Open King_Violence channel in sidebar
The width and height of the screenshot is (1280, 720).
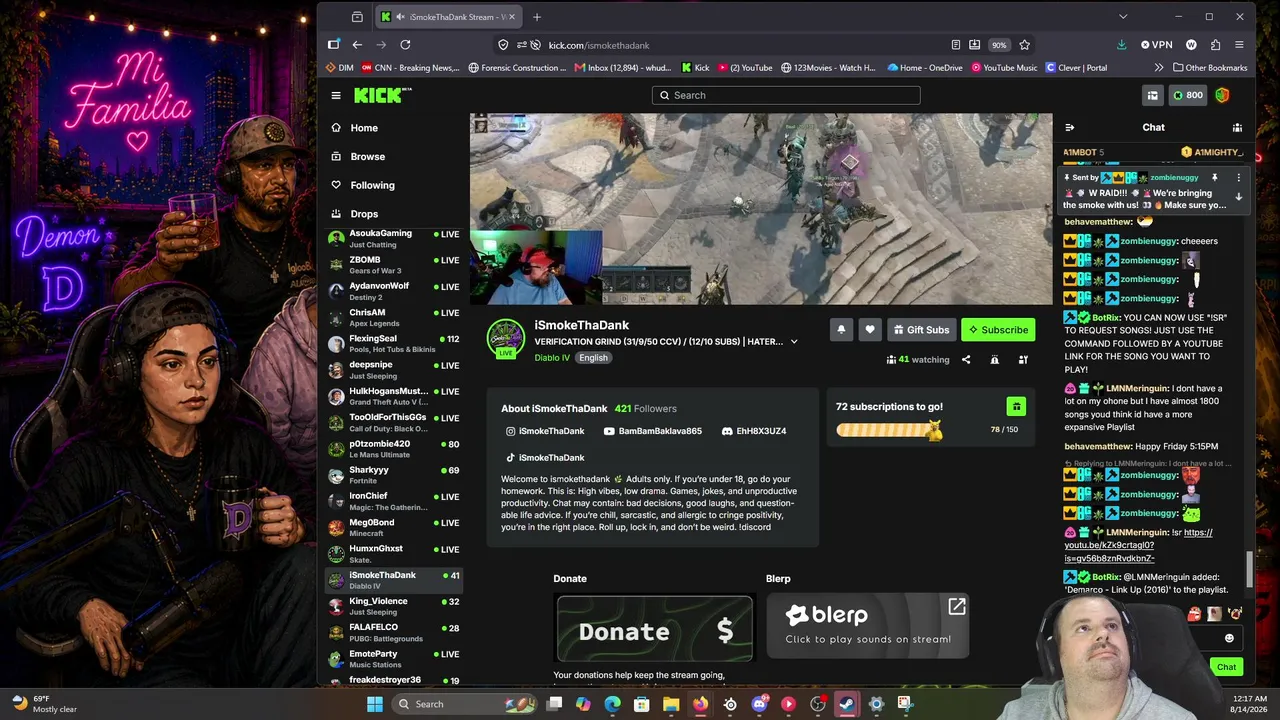pos(393,606)
